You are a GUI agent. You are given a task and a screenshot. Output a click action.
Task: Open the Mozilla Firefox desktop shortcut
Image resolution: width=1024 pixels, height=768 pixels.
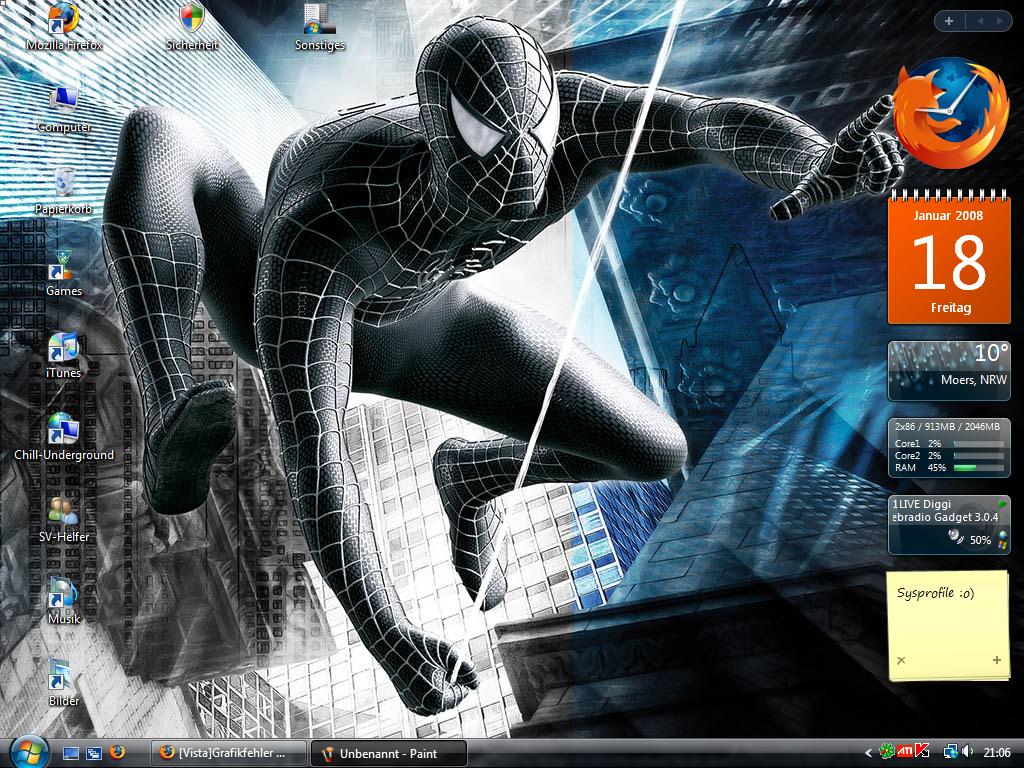tap(64, 27)
